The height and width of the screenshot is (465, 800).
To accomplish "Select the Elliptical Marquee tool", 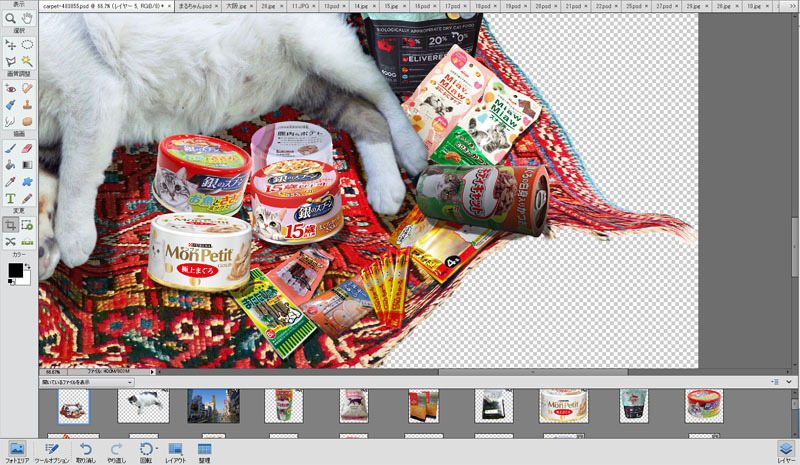I will [x=27, y=45].
